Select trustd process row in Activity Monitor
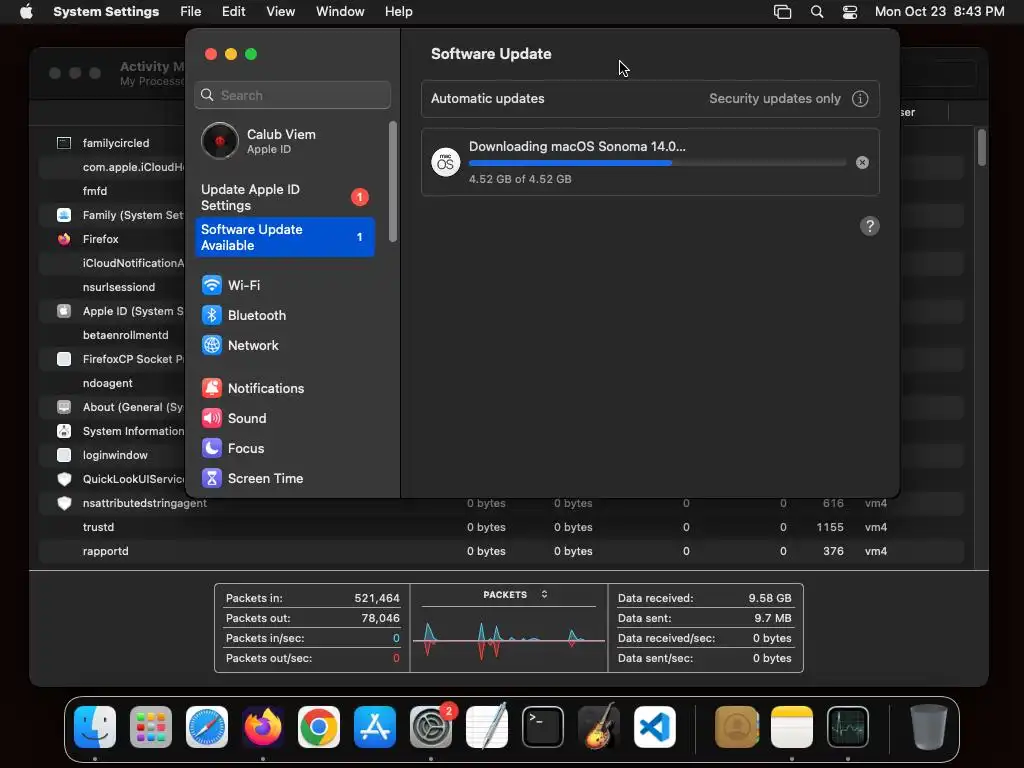Screen dimensions: 1024x768 (x=502, y=527)
